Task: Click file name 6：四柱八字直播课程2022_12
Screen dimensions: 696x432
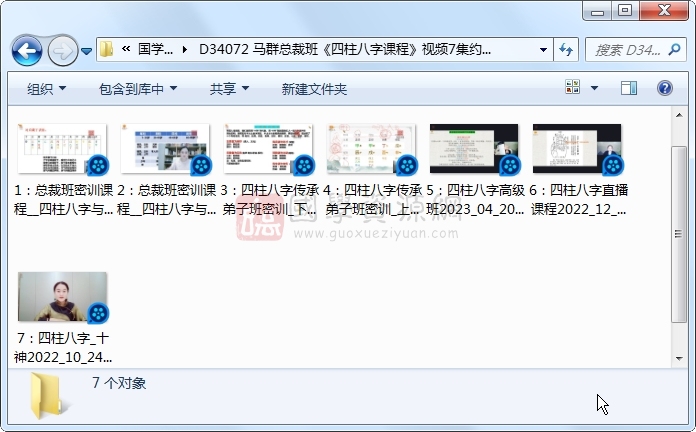Action: (578, 199)
